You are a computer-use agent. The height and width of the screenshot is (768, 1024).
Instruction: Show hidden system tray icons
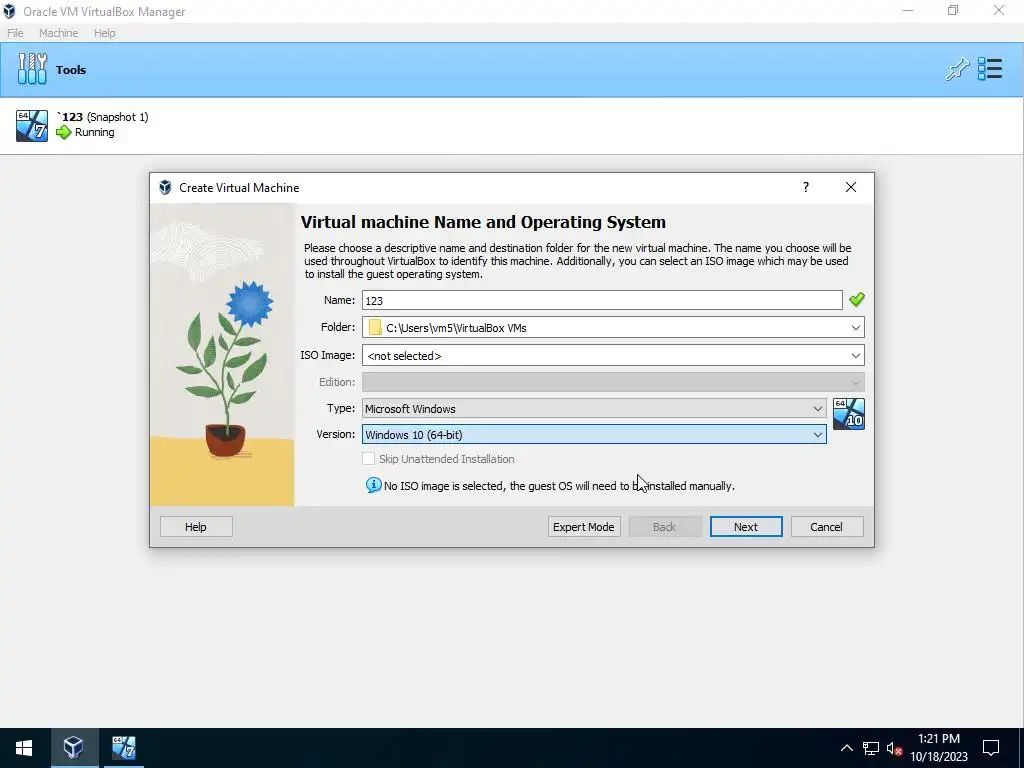point(846,748)
